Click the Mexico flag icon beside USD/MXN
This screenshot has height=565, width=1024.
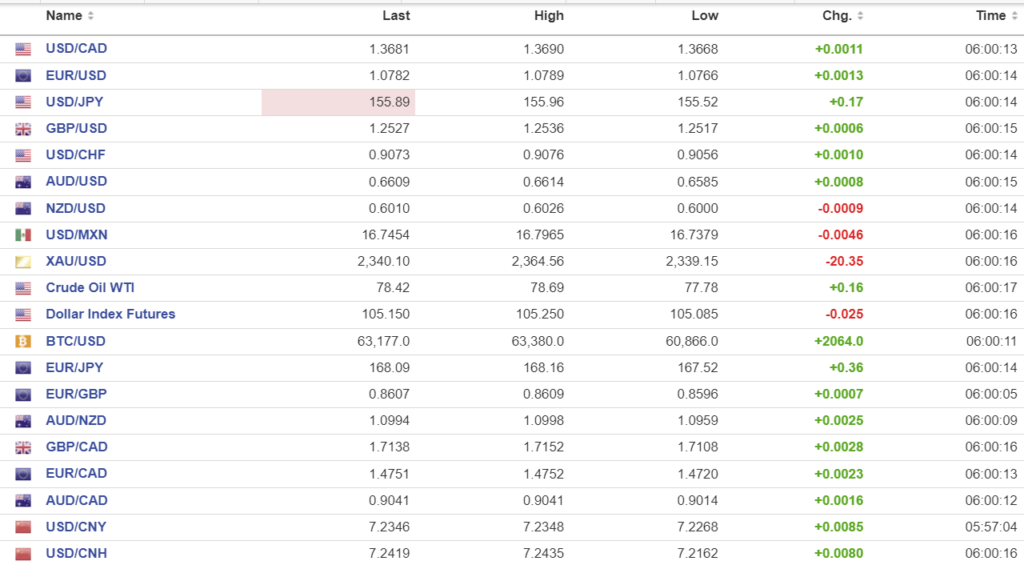23,235
